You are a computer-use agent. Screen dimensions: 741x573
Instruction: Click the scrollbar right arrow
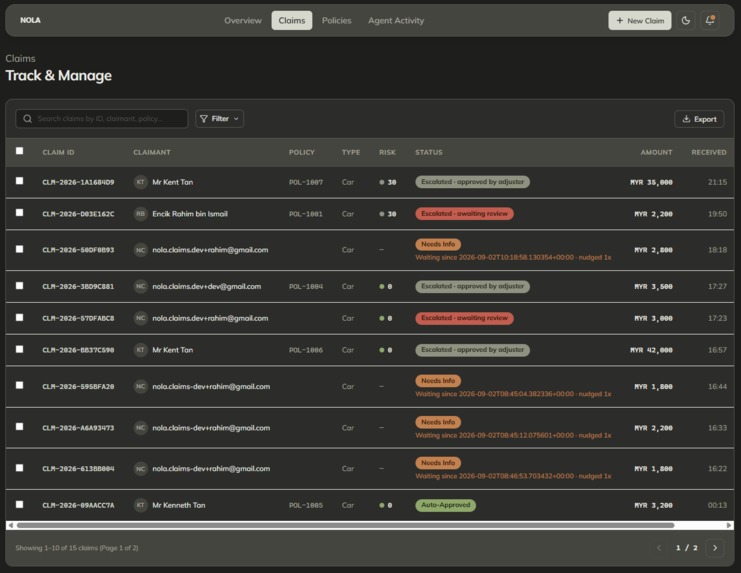click(729, 525)
